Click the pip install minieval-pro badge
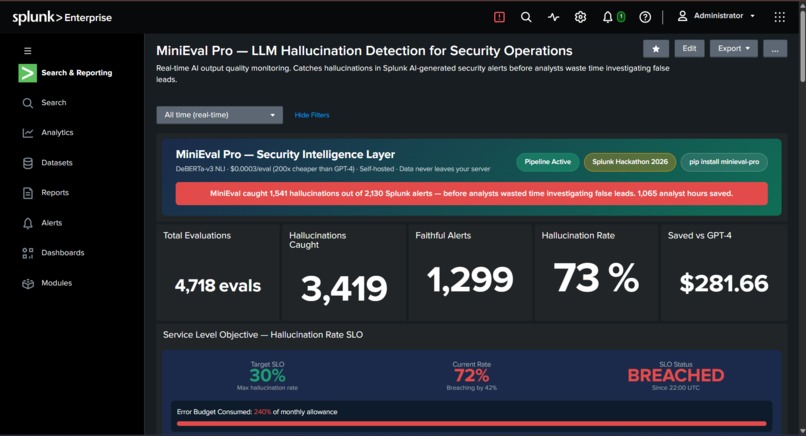806x436 pixels. pyautogui.click(x=724, y=162)
